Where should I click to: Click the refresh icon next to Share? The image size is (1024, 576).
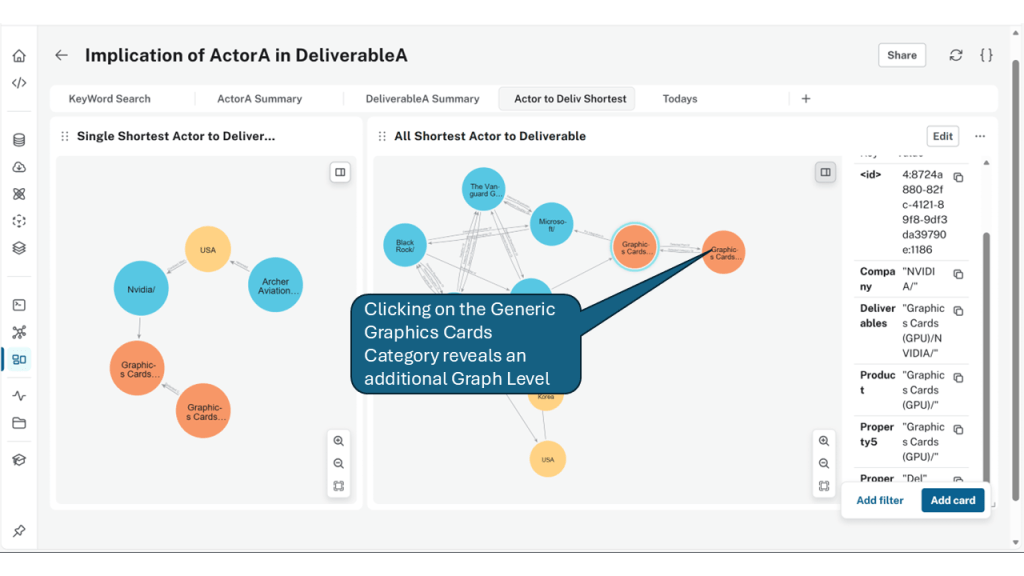[956, 56]
